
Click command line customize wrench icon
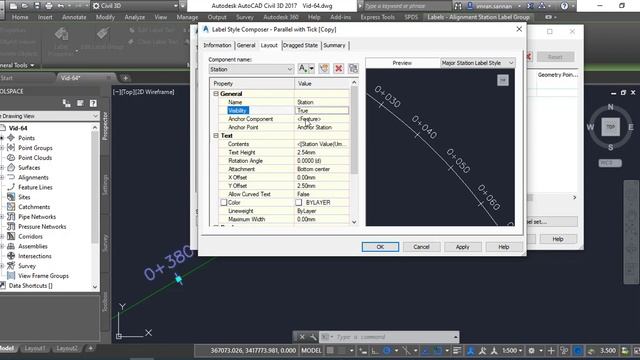coord(313,337)
